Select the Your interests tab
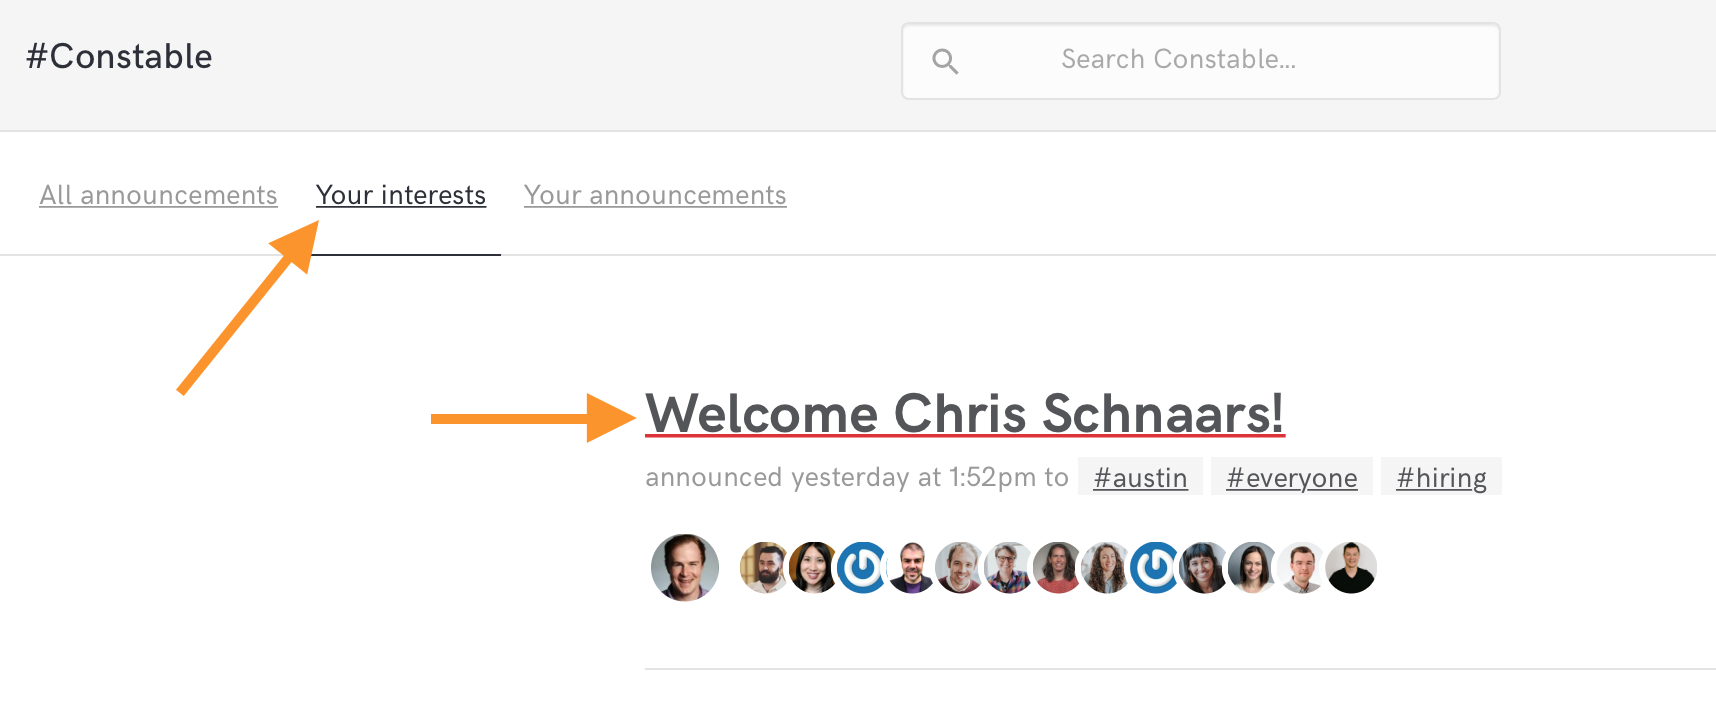This screenshot has width=1716, height=710. pyautogui.click(x=400, y=195)
